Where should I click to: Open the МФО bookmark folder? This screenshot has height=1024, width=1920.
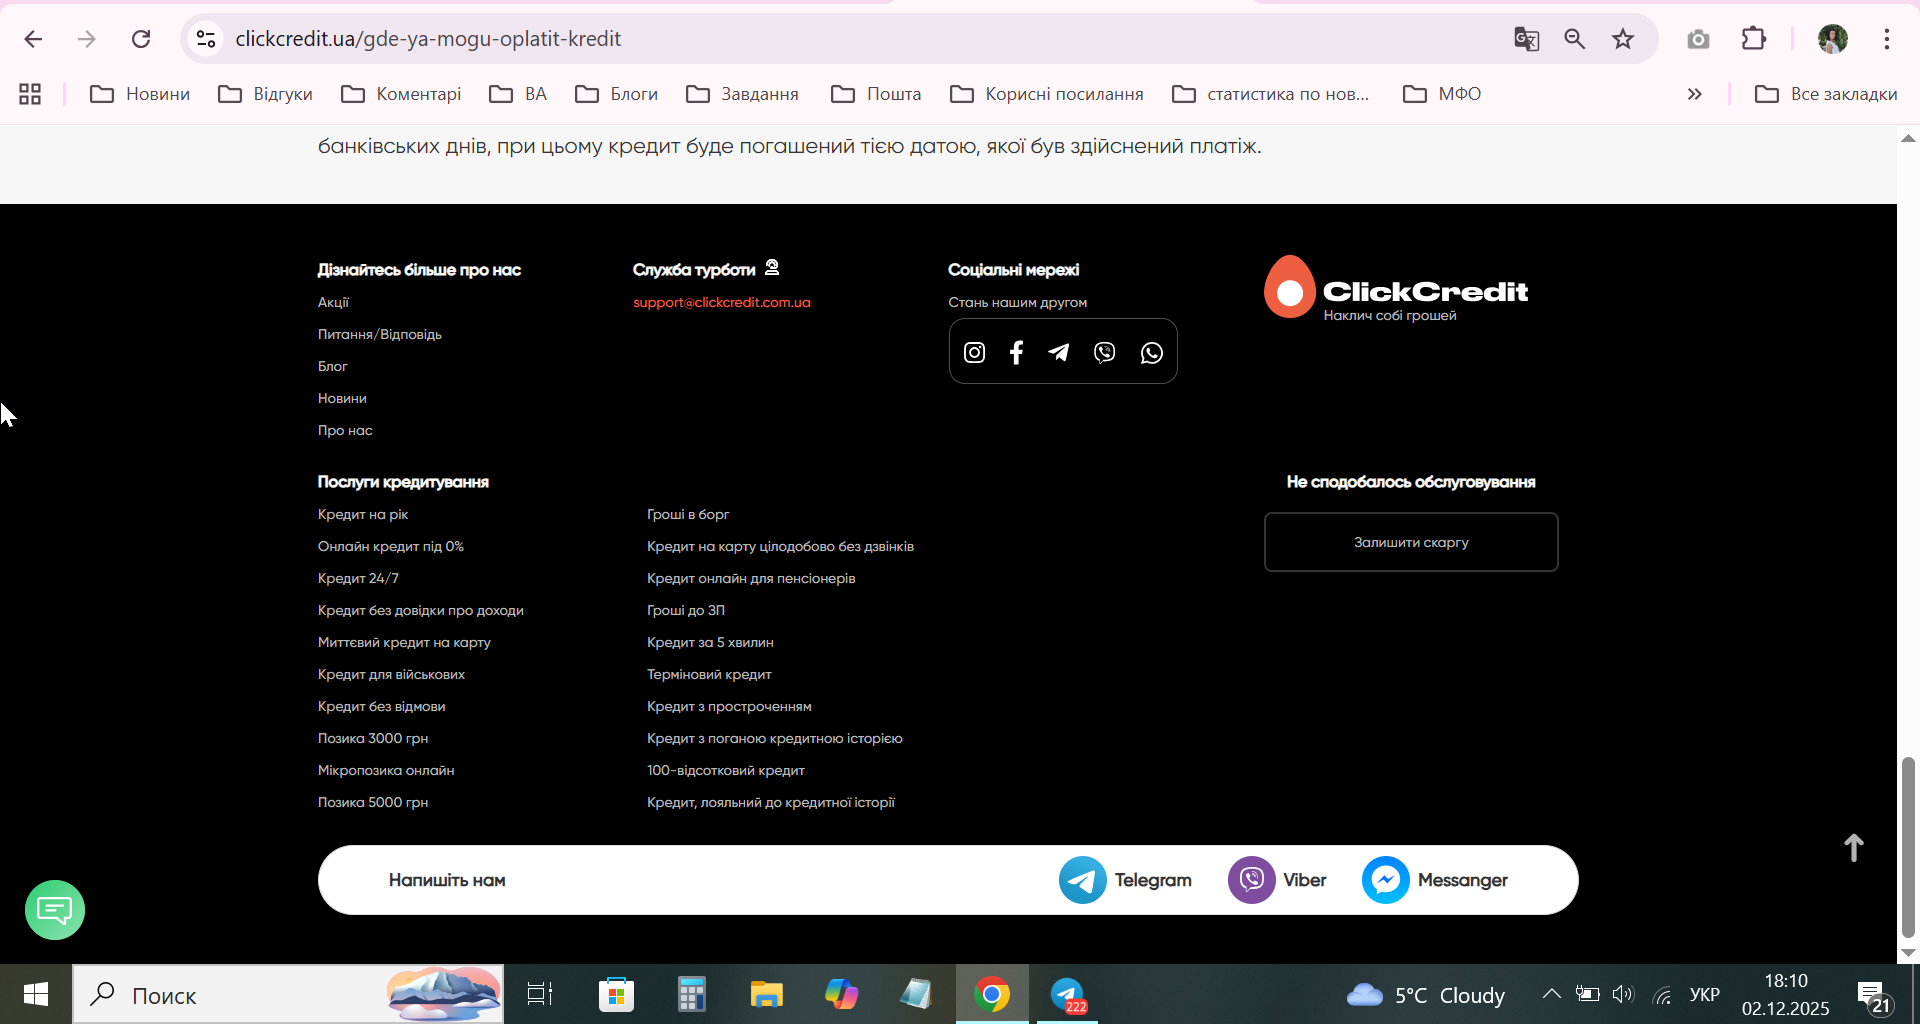tap(1442, 94)
